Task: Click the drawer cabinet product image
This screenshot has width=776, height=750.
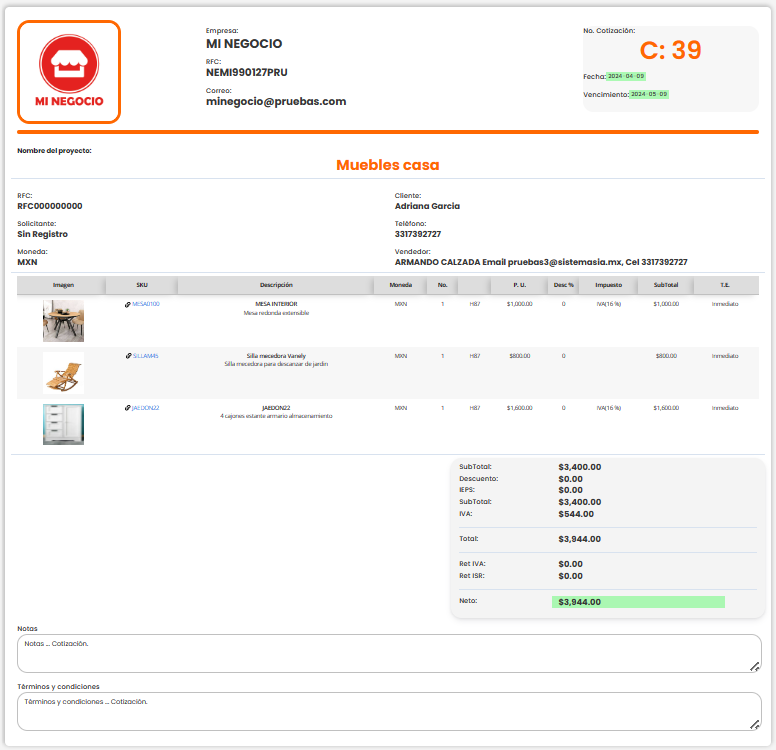Action: 63,424
